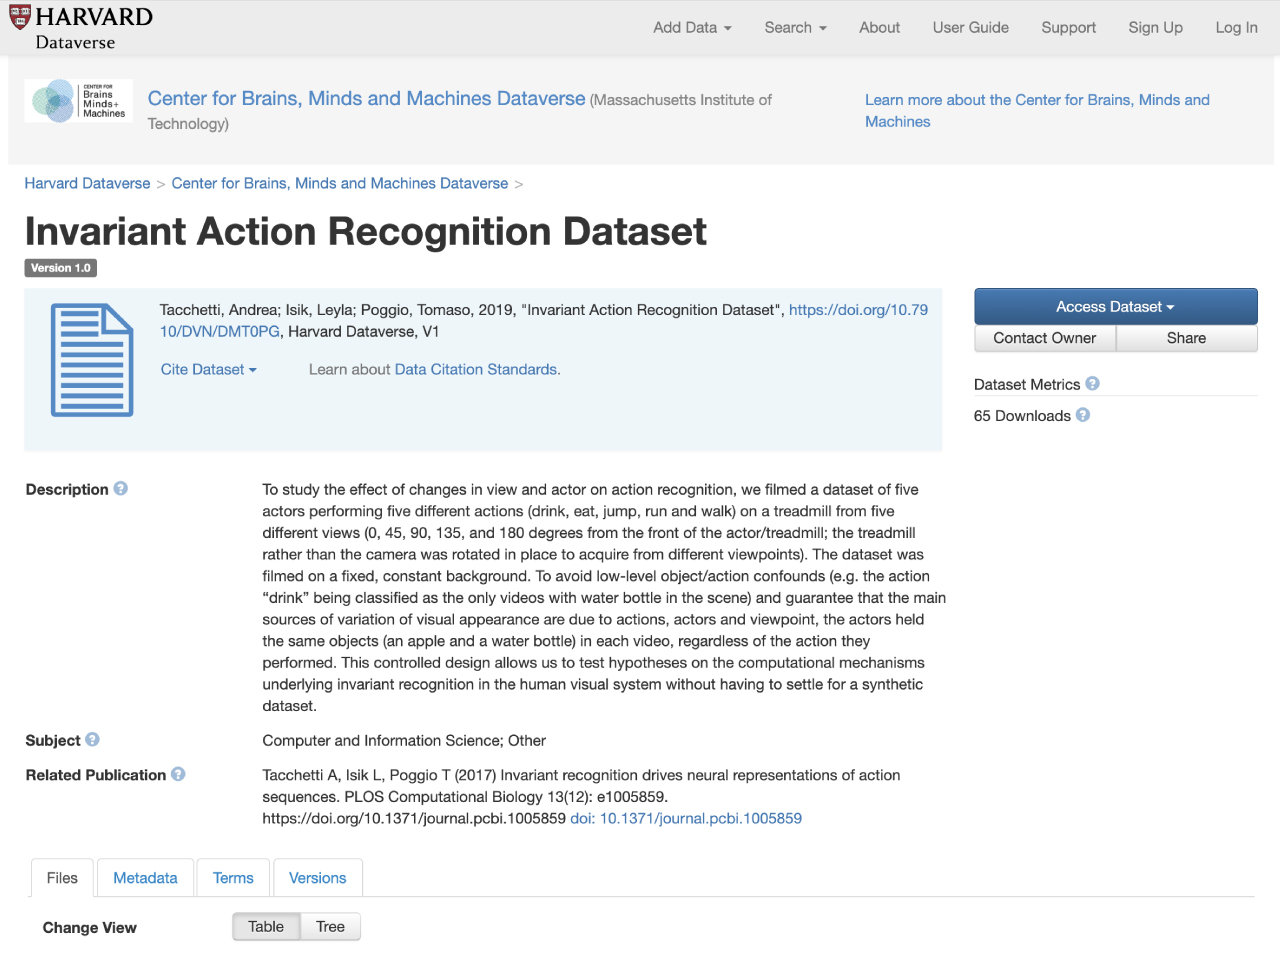Screen dimensions: 1280x960
Task: Open the Support menu item
Action: pos(1068,28)
